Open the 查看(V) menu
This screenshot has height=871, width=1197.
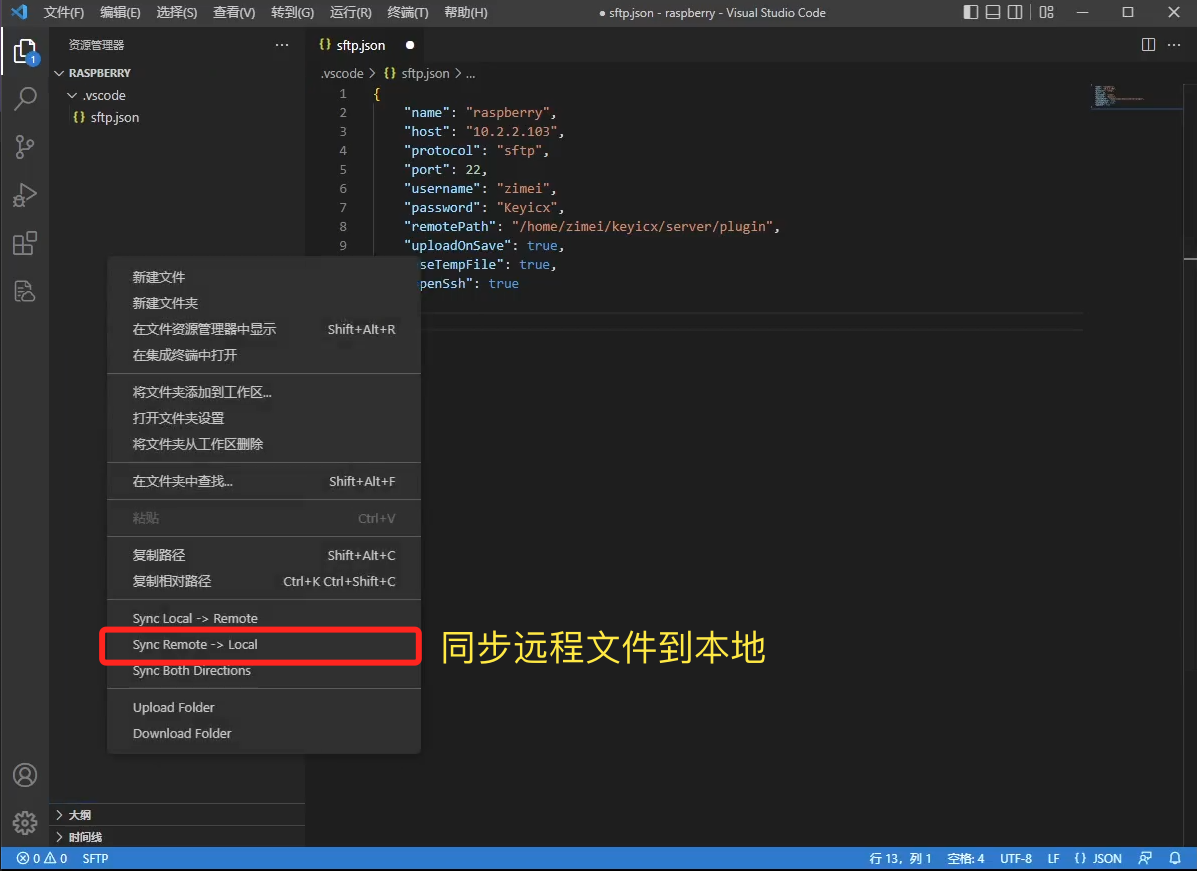[234, 12]
